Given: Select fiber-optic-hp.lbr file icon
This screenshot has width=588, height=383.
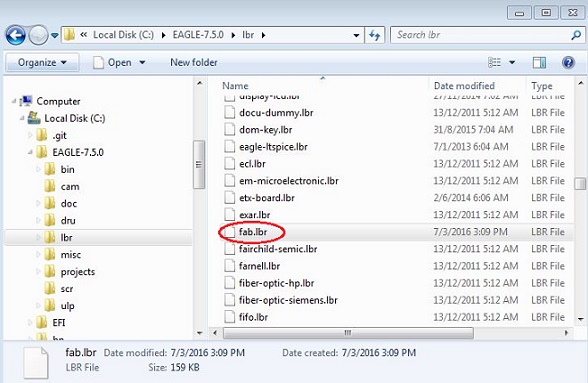Looking at the screenshot, I should click(230, 283).
